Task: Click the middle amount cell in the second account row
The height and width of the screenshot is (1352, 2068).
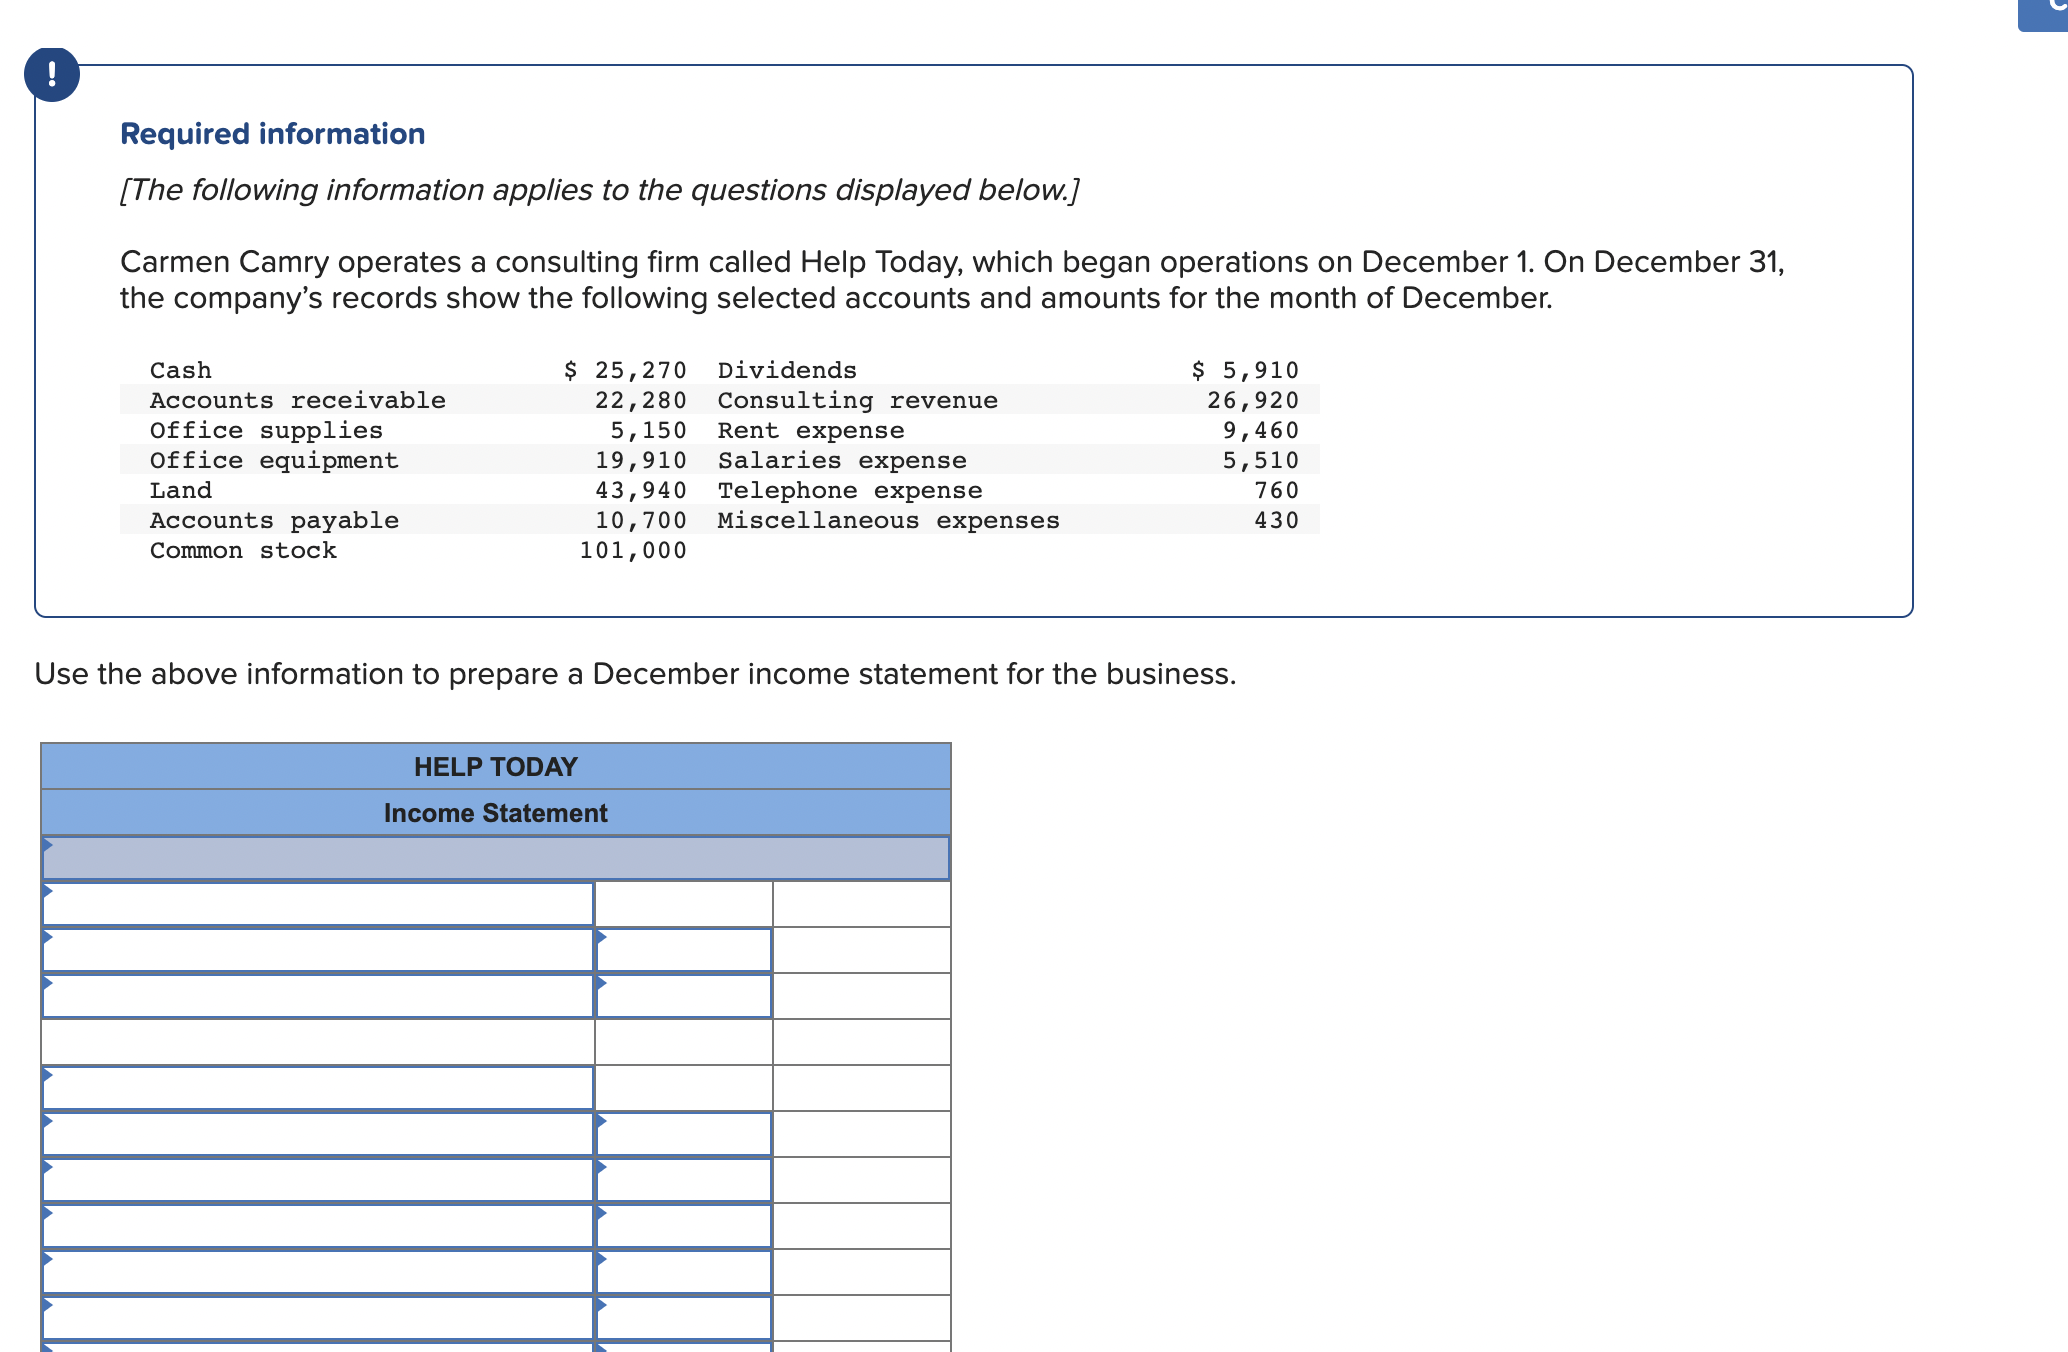Action: 684,950
